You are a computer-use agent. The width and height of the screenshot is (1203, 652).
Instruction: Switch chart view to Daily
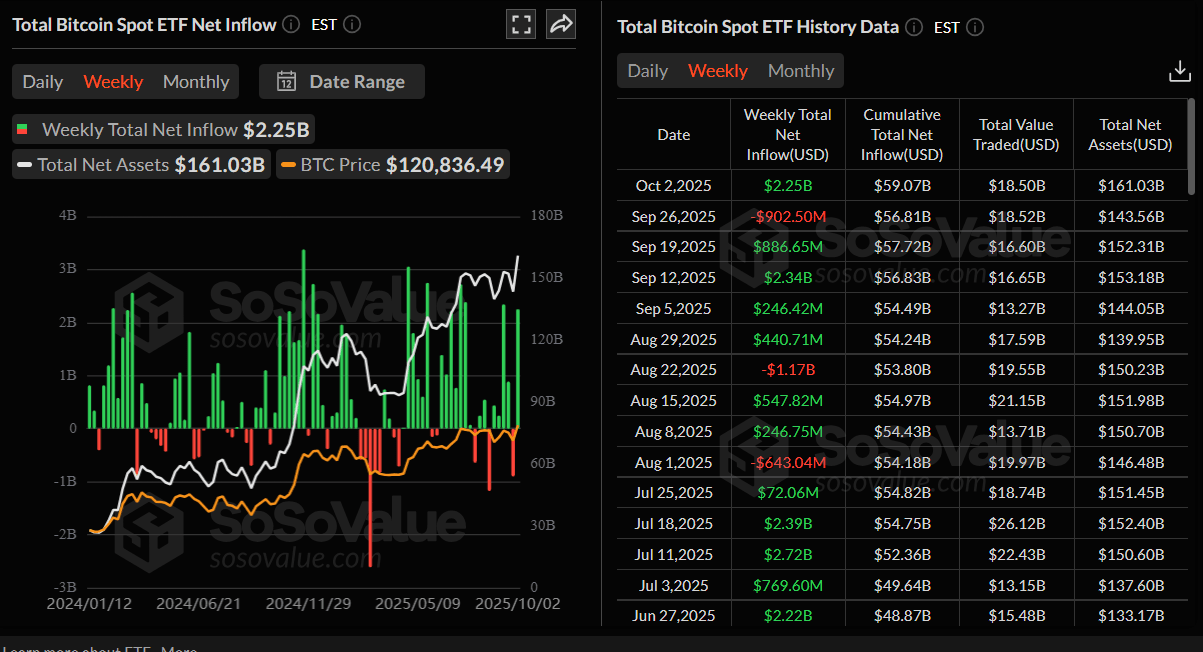coord(42,82)
